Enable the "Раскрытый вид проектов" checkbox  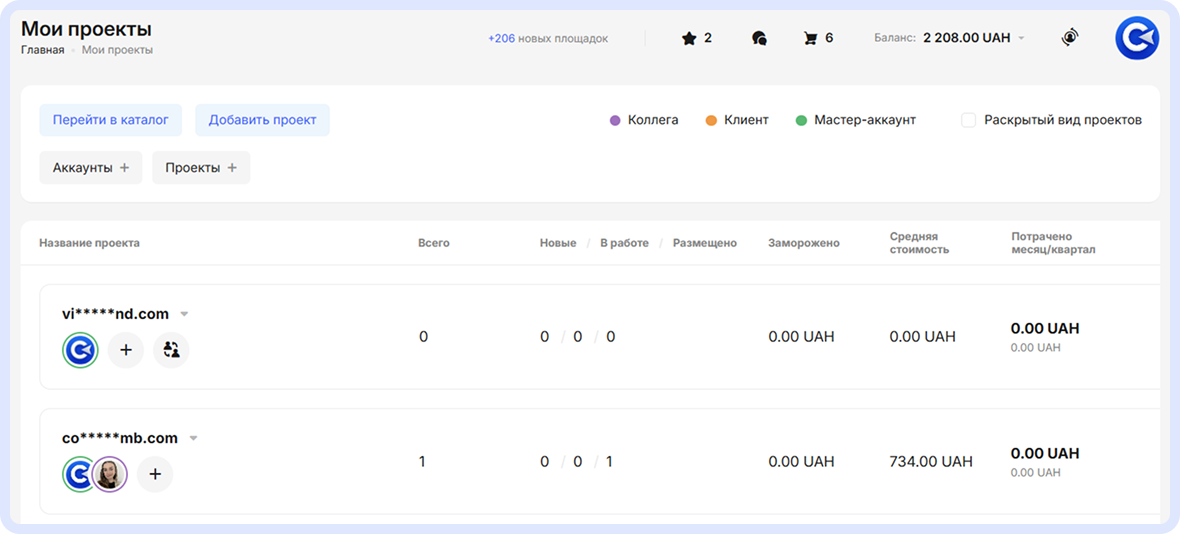click(968, 120)
